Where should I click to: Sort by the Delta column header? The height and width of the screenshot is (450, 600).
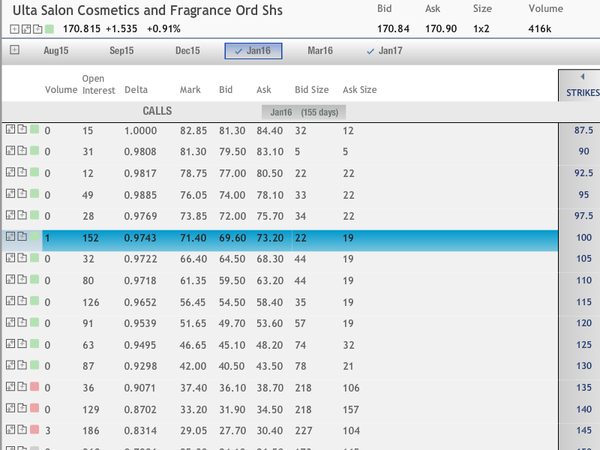point(136,90)
